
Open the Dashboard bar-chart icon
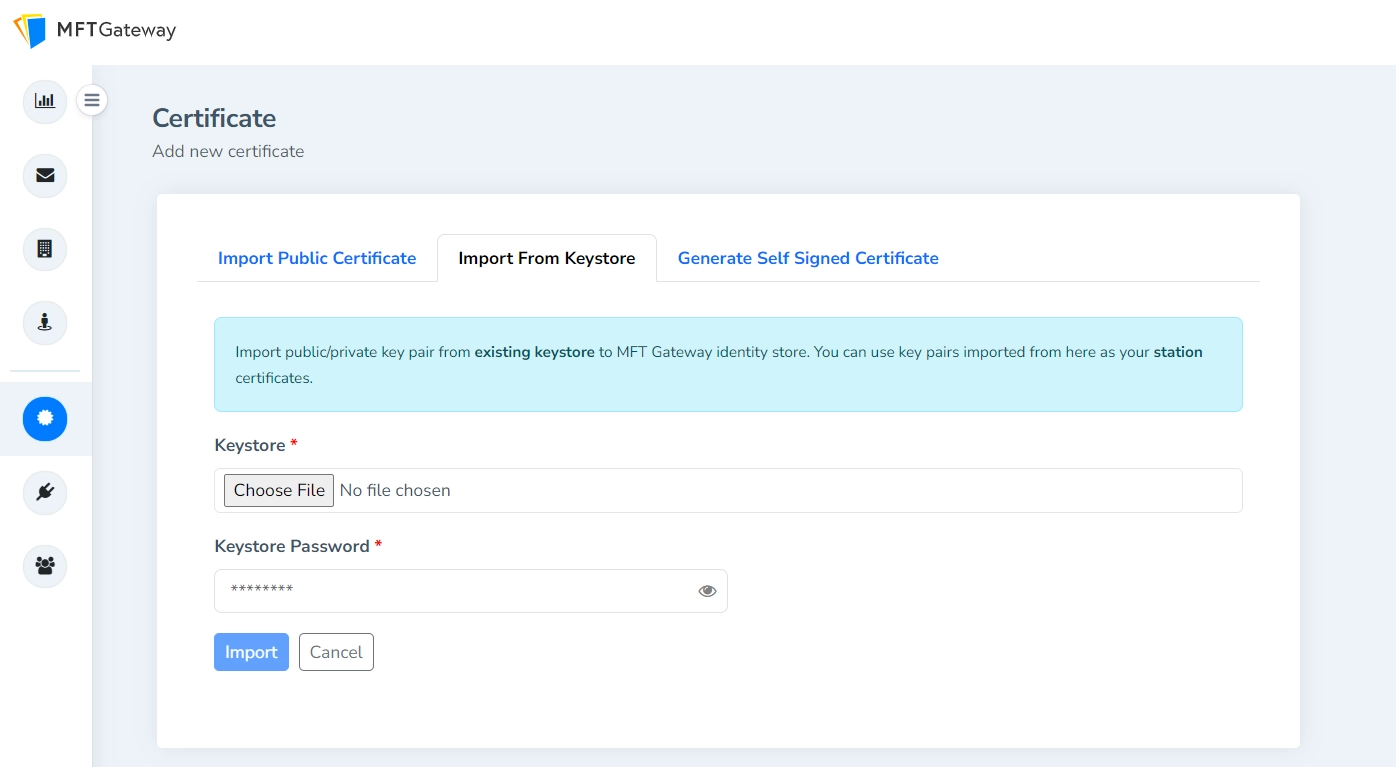point(44,101)
